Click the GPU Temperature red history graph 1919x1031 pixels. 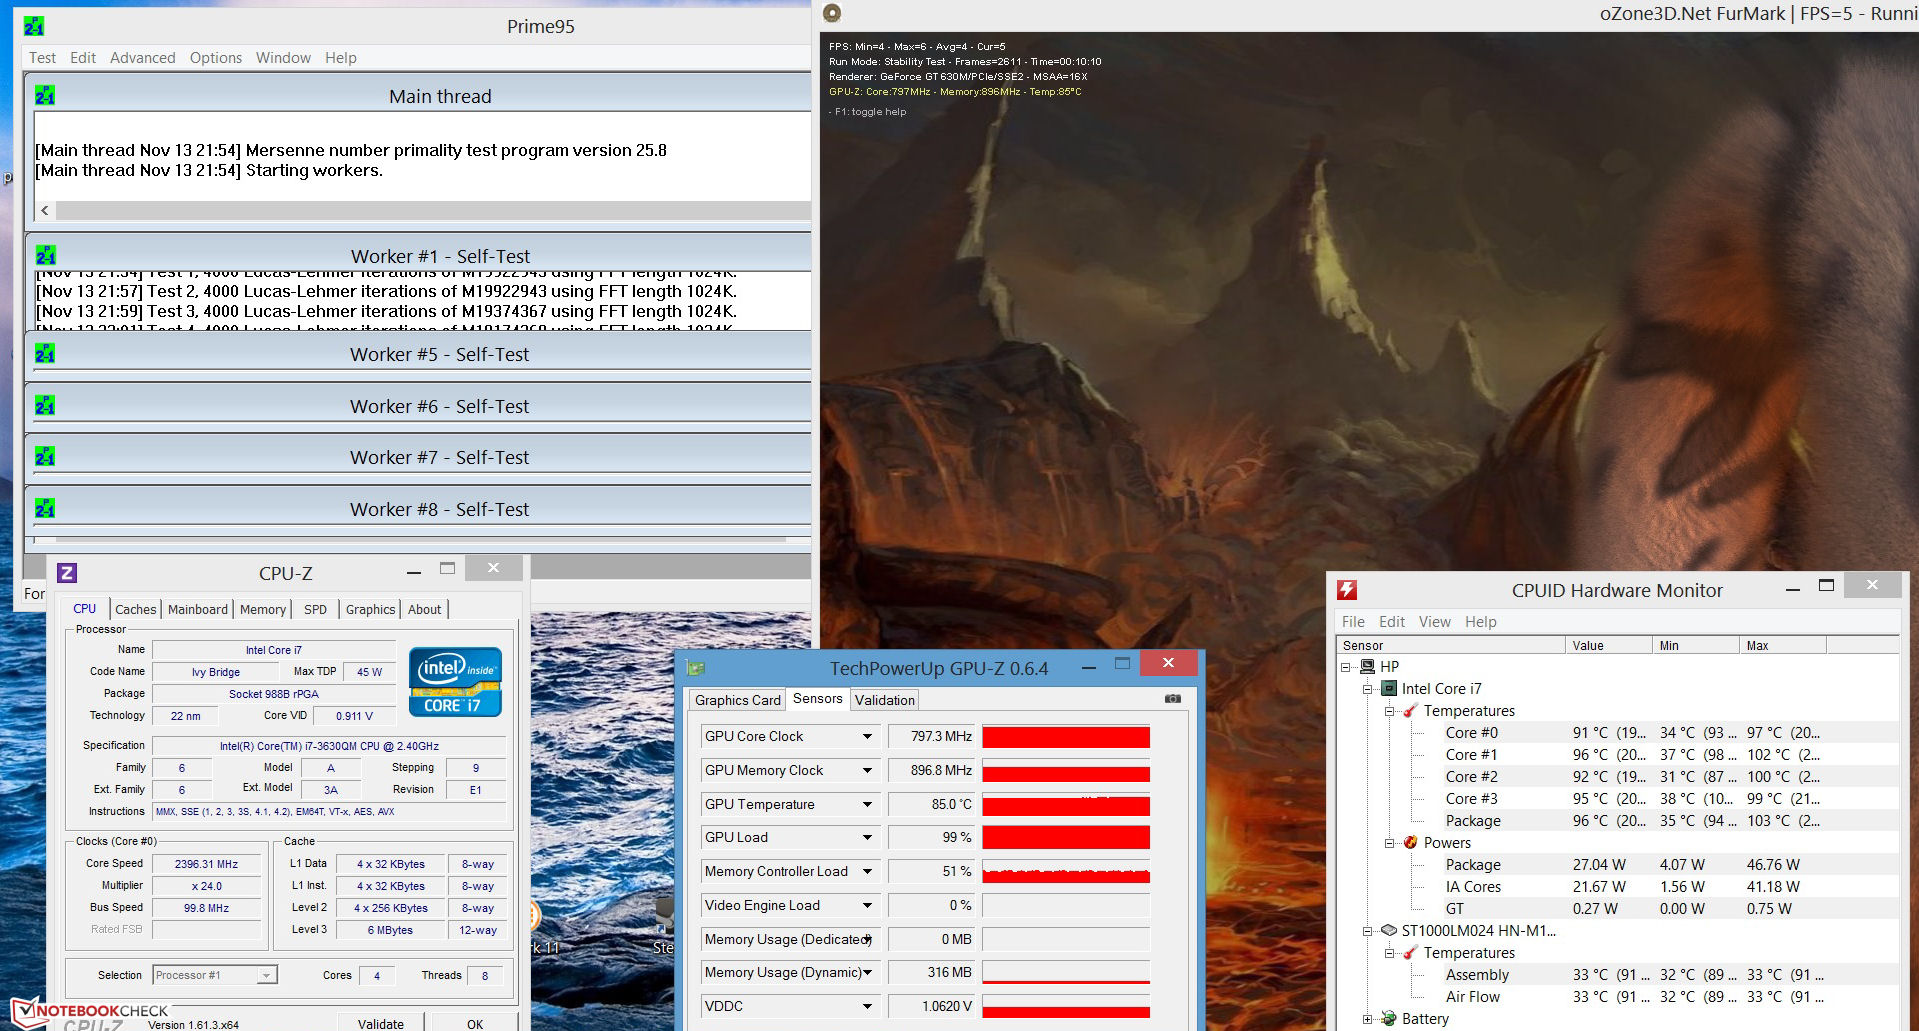(1066, 805)
